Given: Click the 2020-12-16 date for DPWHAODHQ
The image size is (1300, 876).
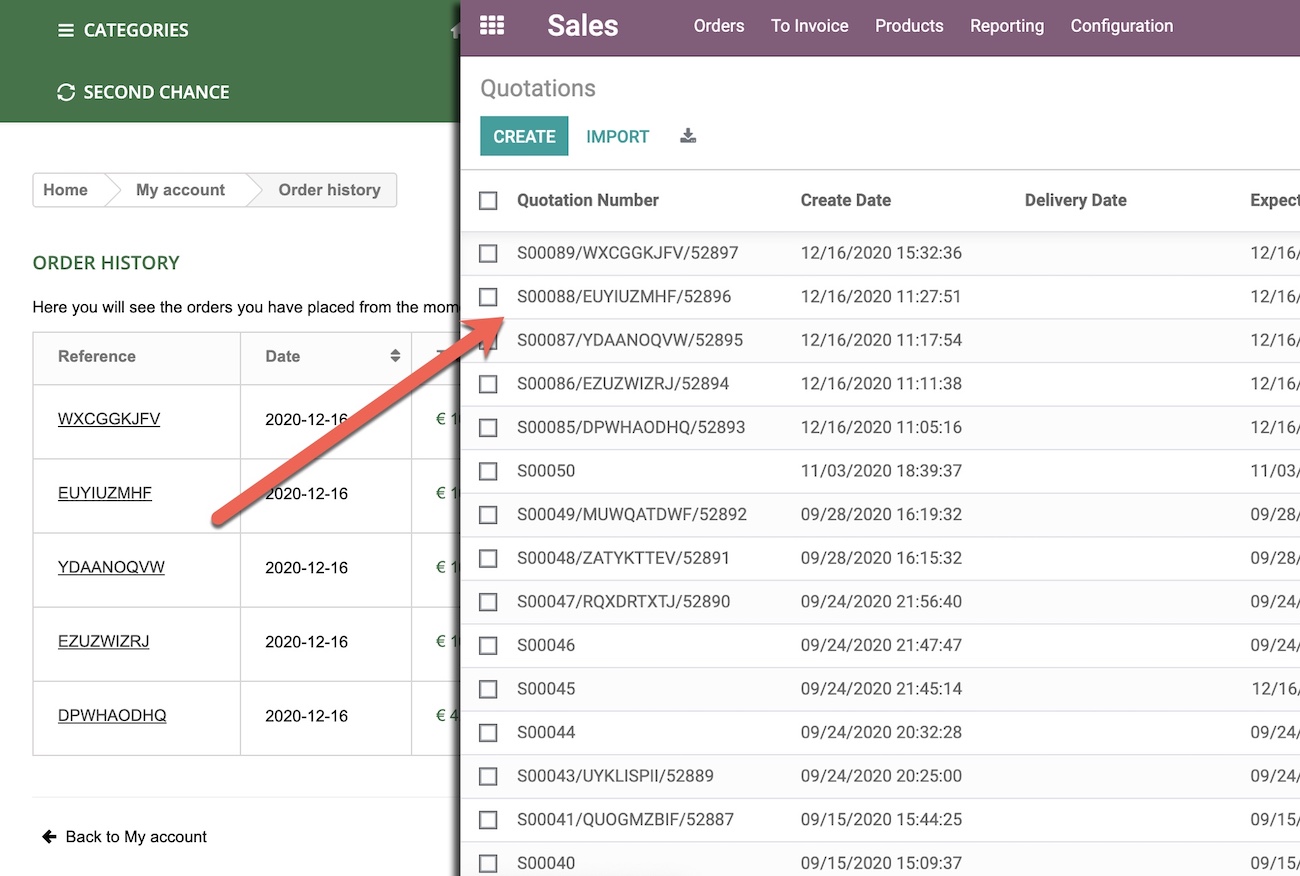Looking at the screenshot, I should coord(307,716).
